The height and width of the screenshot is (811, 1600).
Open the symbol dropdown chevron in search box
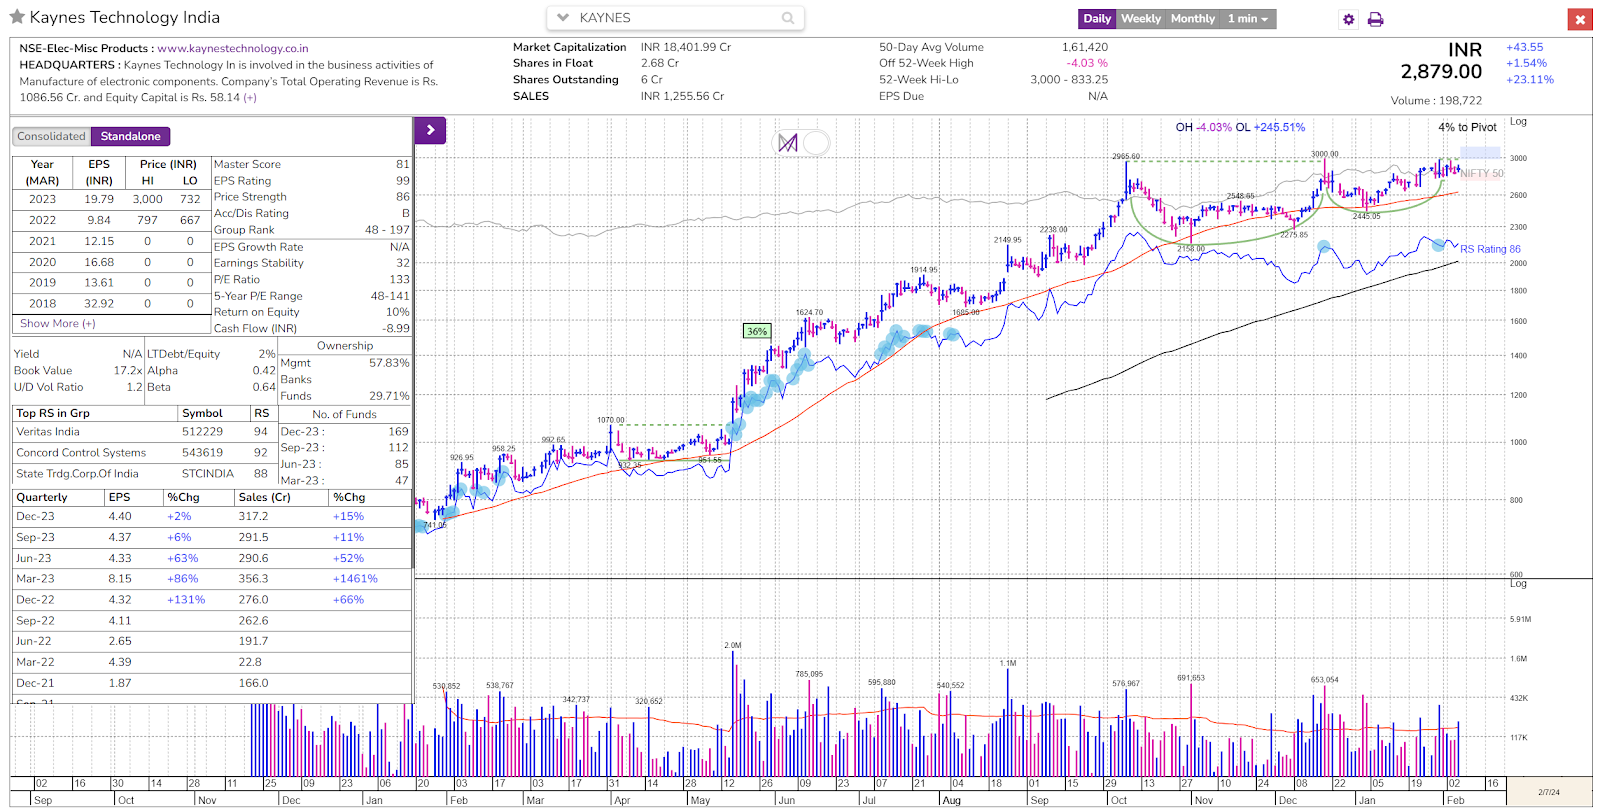point(563,18)
